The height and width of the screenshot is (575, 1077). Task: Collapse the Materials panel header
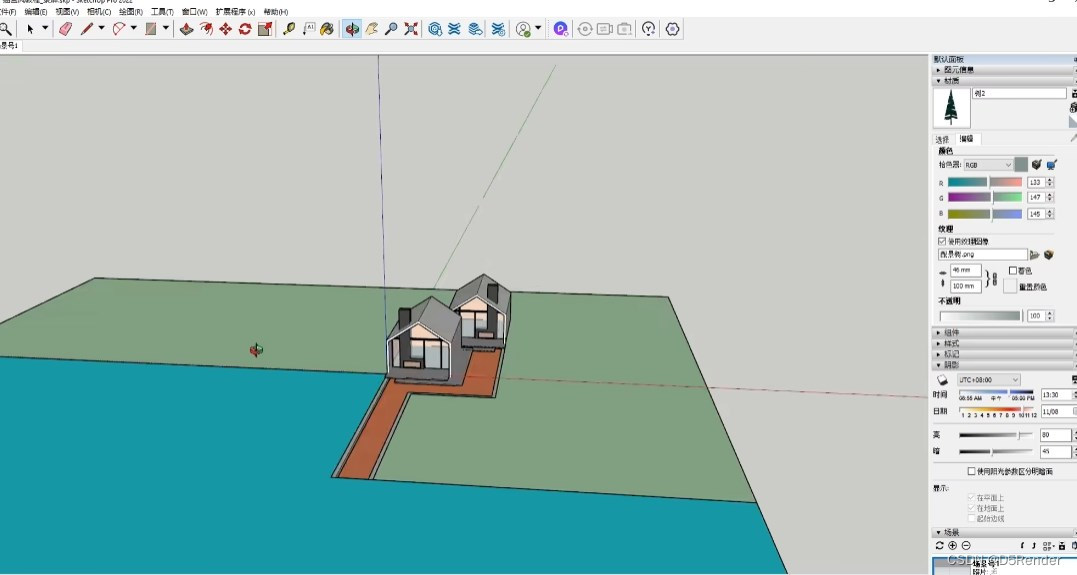click(x=1004, y=80)
